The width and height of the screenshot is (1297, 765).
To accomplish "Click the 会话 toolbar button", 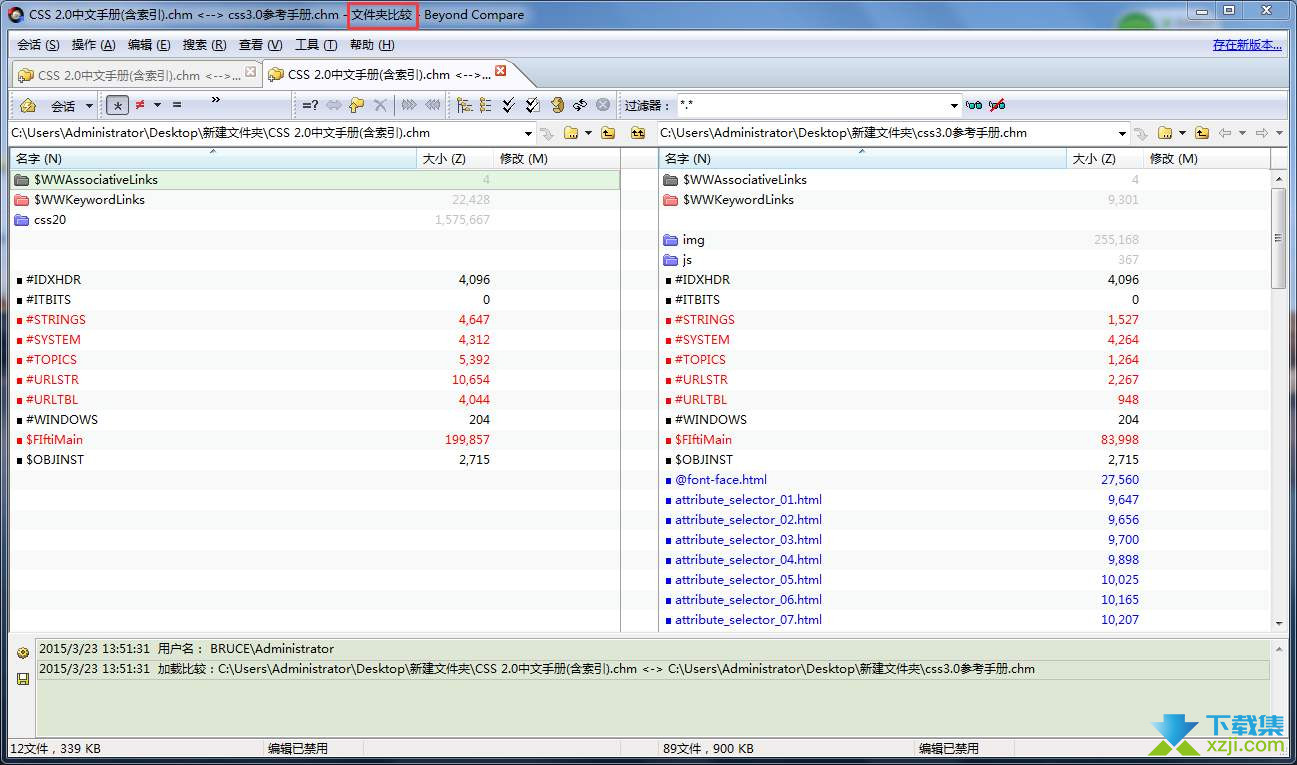I will coord(62,105).
